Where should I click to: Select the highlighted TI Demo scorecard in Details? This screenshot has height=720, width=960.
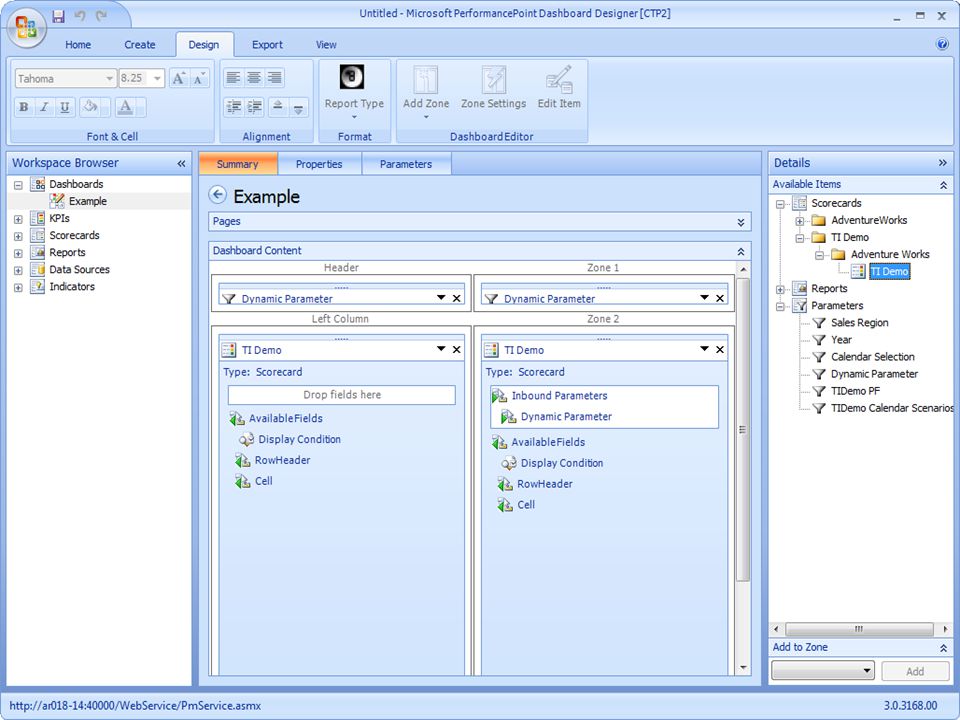point(890,271)
